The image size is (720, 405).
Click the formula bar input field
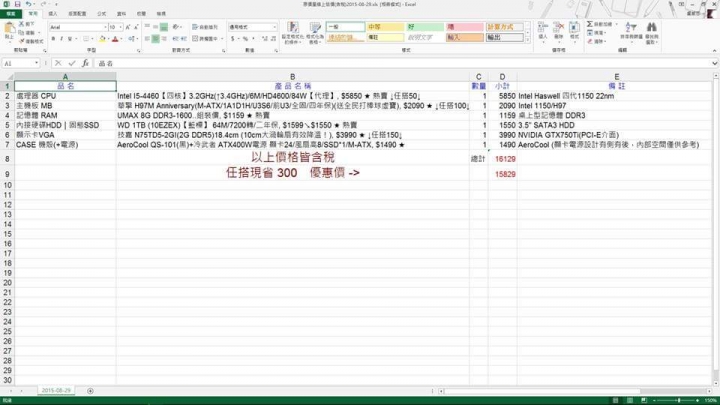(x=402, y=63)
